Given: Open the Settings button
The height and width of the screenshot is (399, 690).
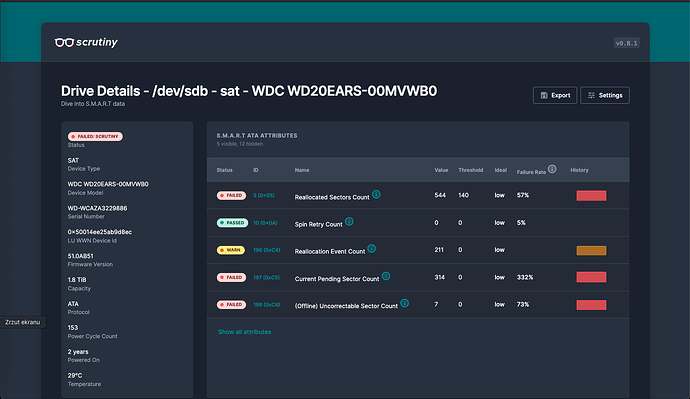Looking at the screenshot, I should [x=605, y=95].
